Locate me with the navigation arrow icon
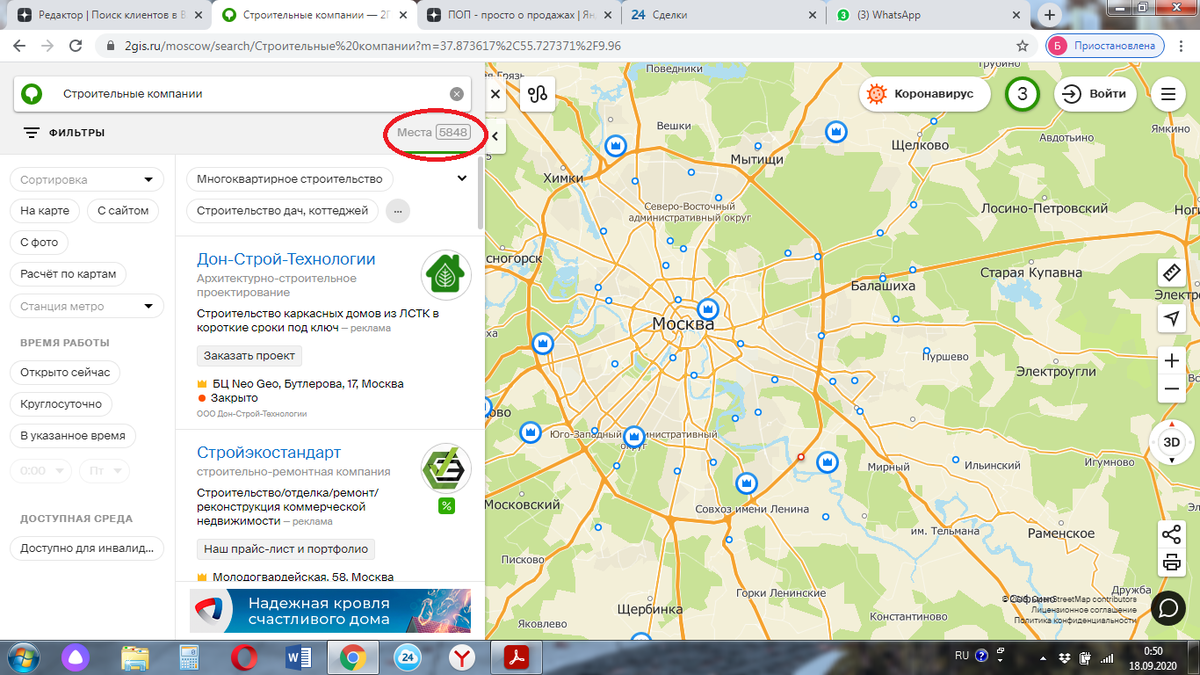This screenshot has width=1200, height=675. click(x=1171, y=318)
